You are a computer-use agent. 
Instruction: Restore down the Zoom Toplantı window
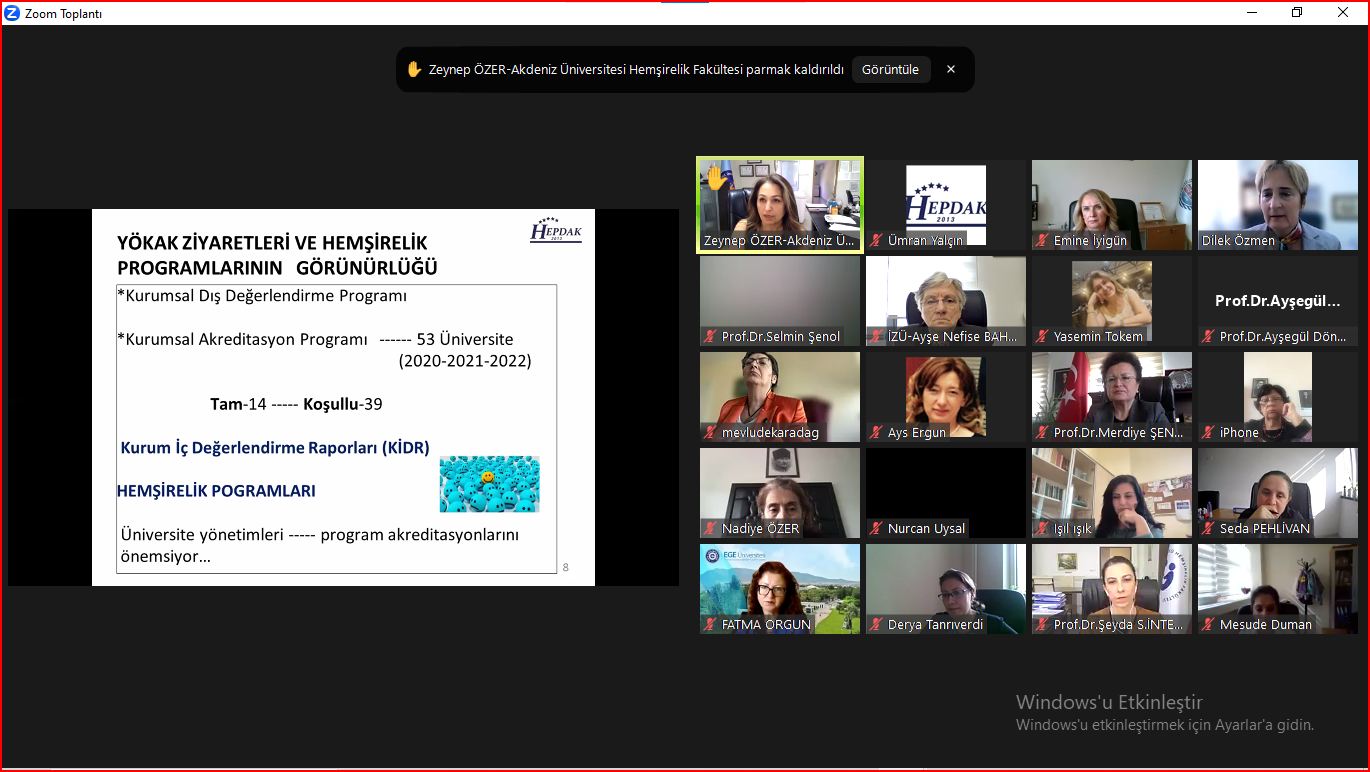[x=1297, y=13]
